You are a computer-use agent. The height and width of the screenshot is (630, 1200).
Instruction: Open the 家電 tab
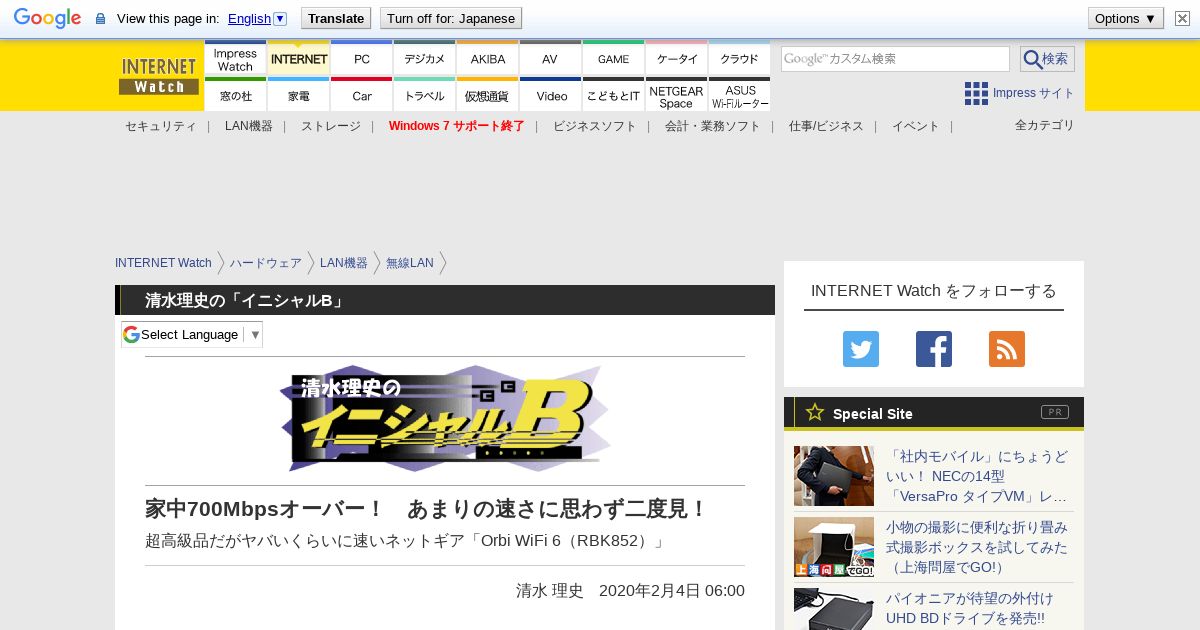click(x=299, y=95)
